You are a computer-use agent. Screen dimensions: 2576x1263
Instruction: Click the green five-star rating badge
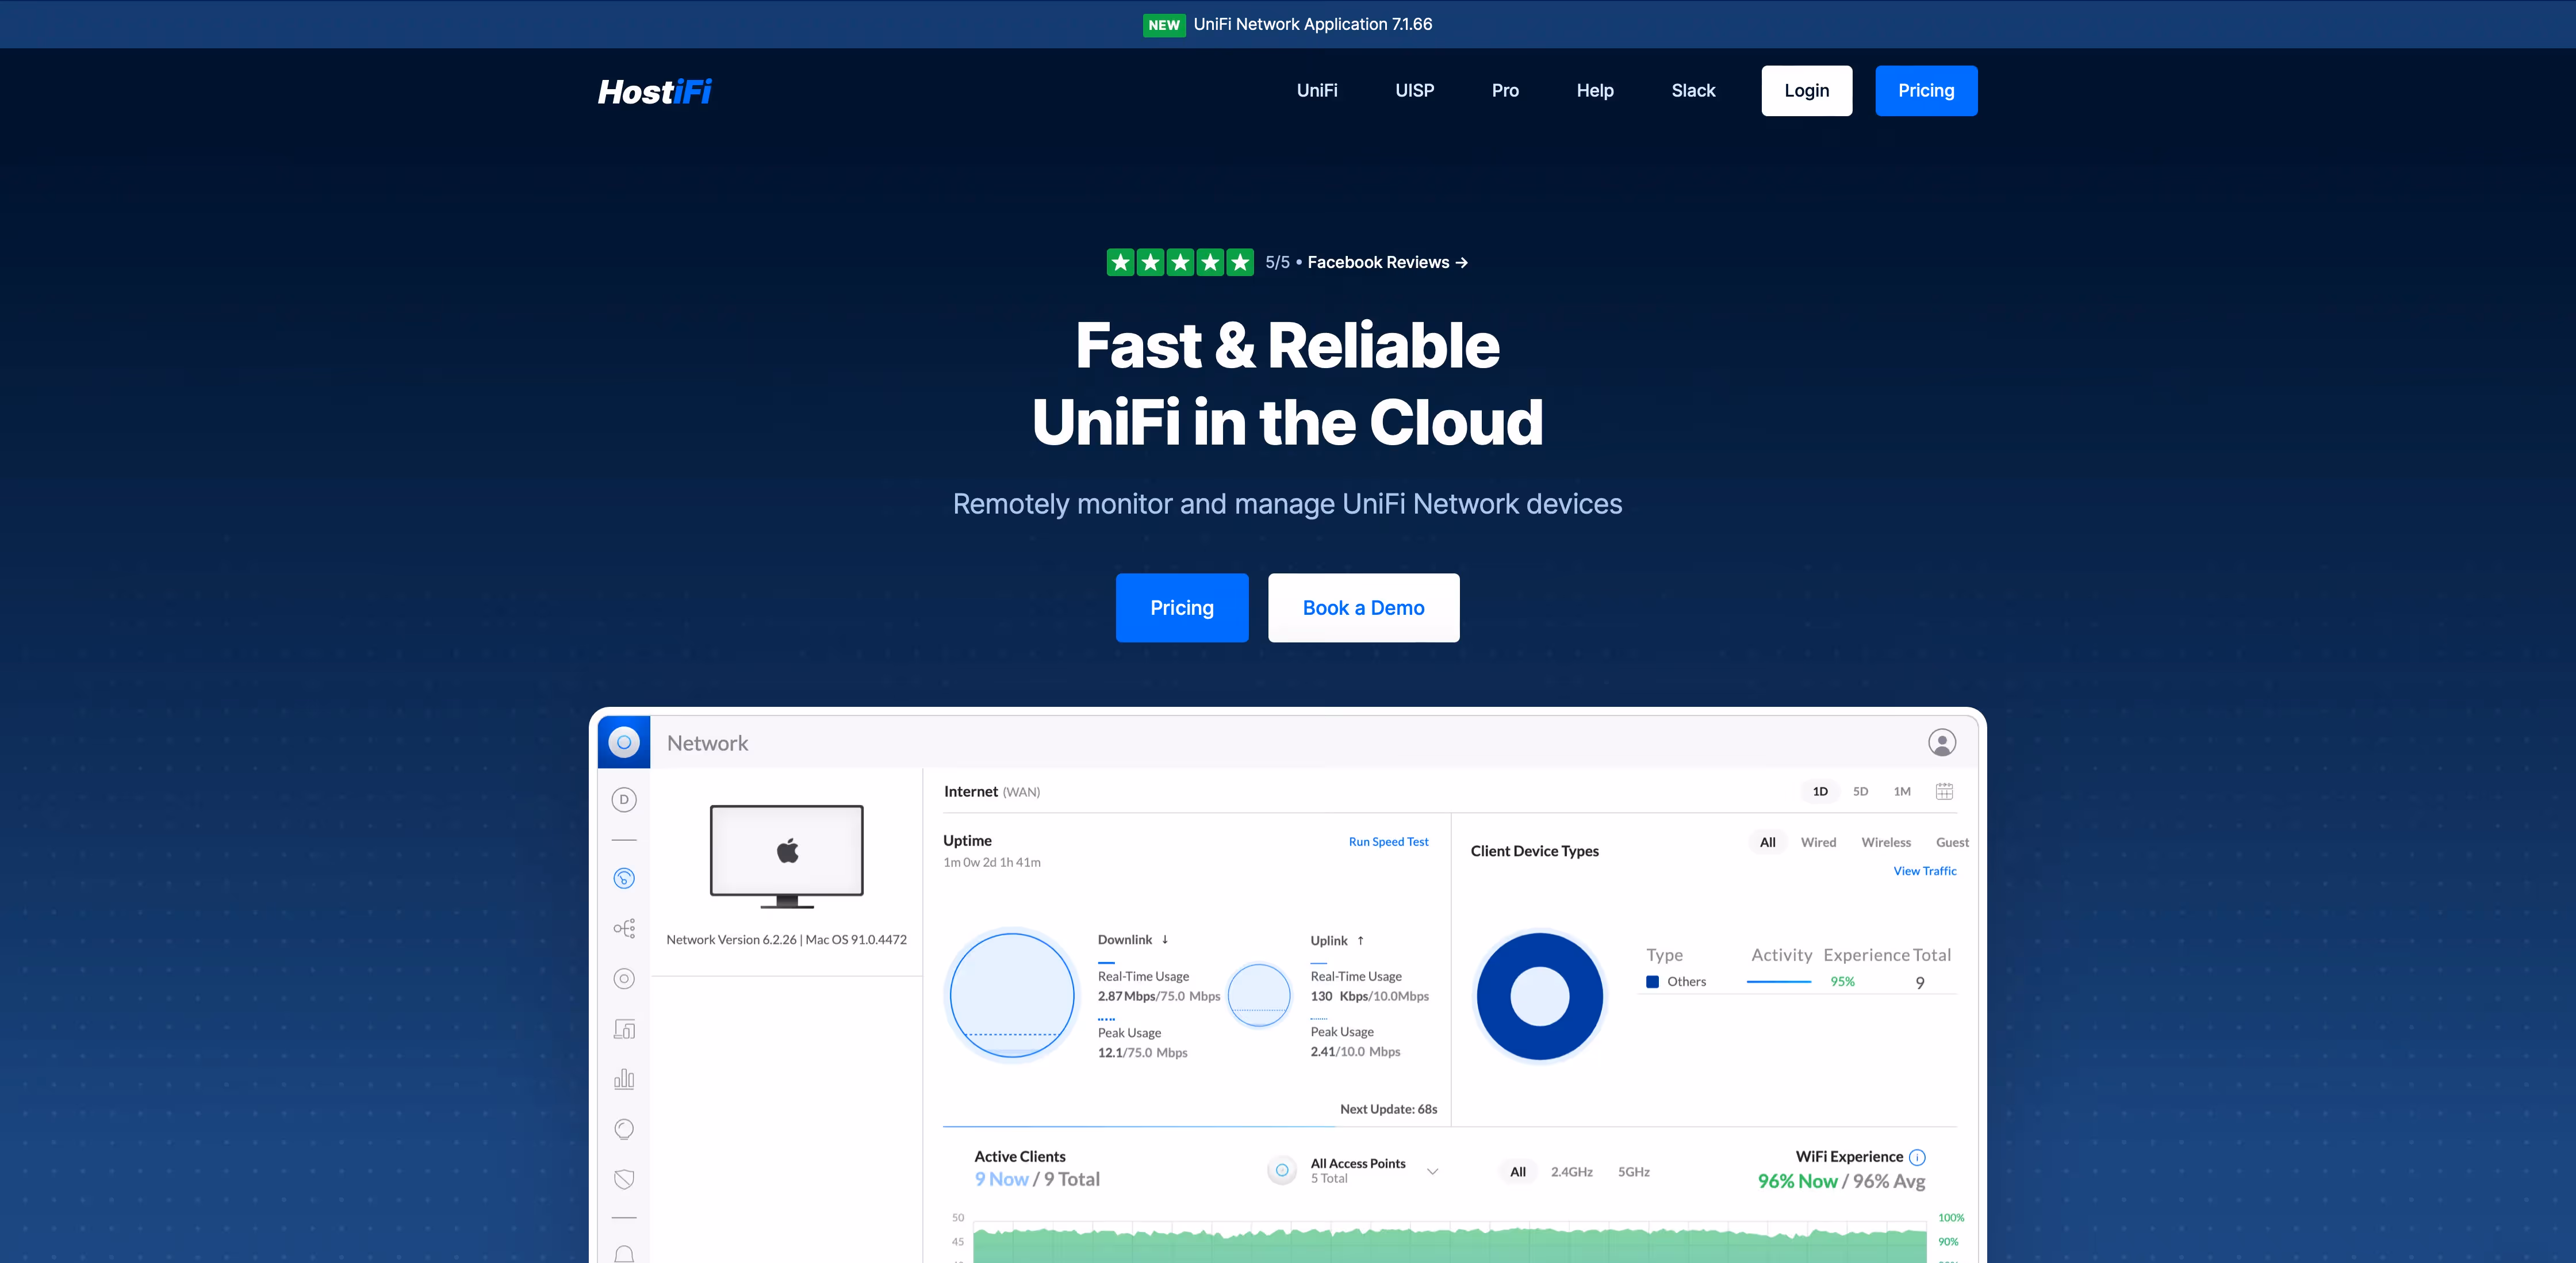coord(1180,262)
